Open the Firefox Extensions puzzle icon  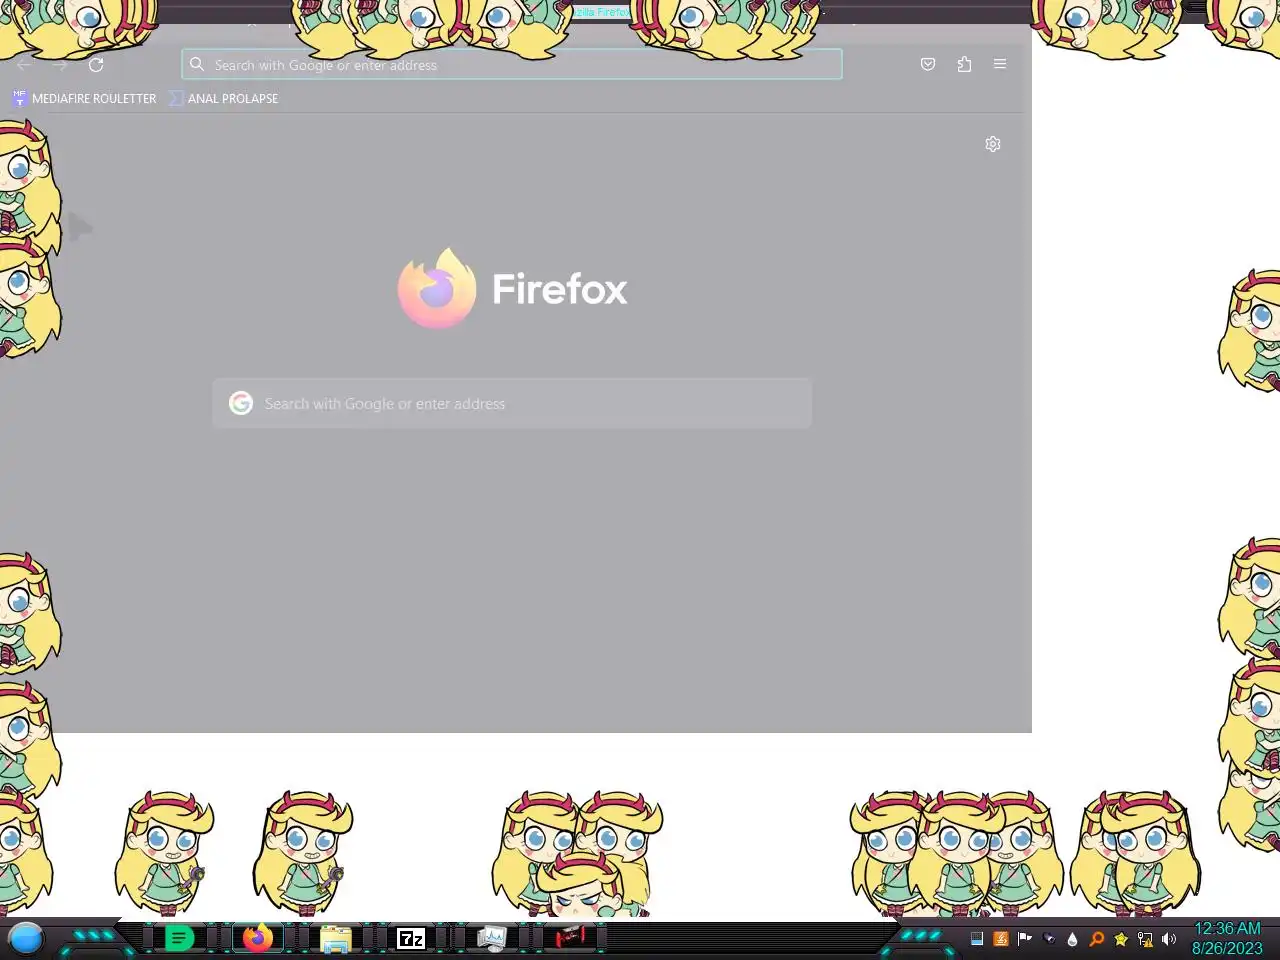coord(964,64)
